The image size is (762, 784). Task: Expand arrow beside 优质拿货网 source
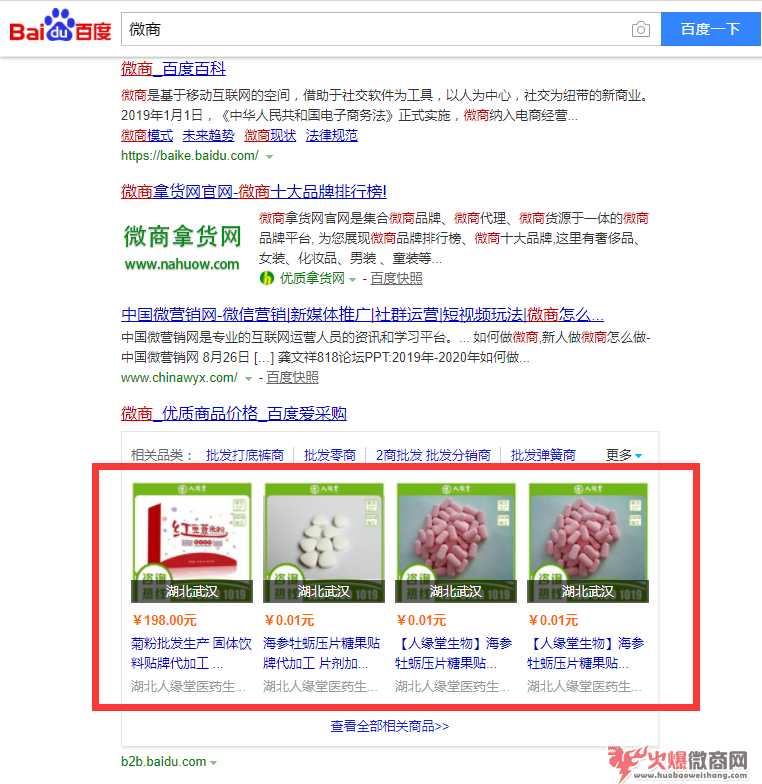coord(352,280)
